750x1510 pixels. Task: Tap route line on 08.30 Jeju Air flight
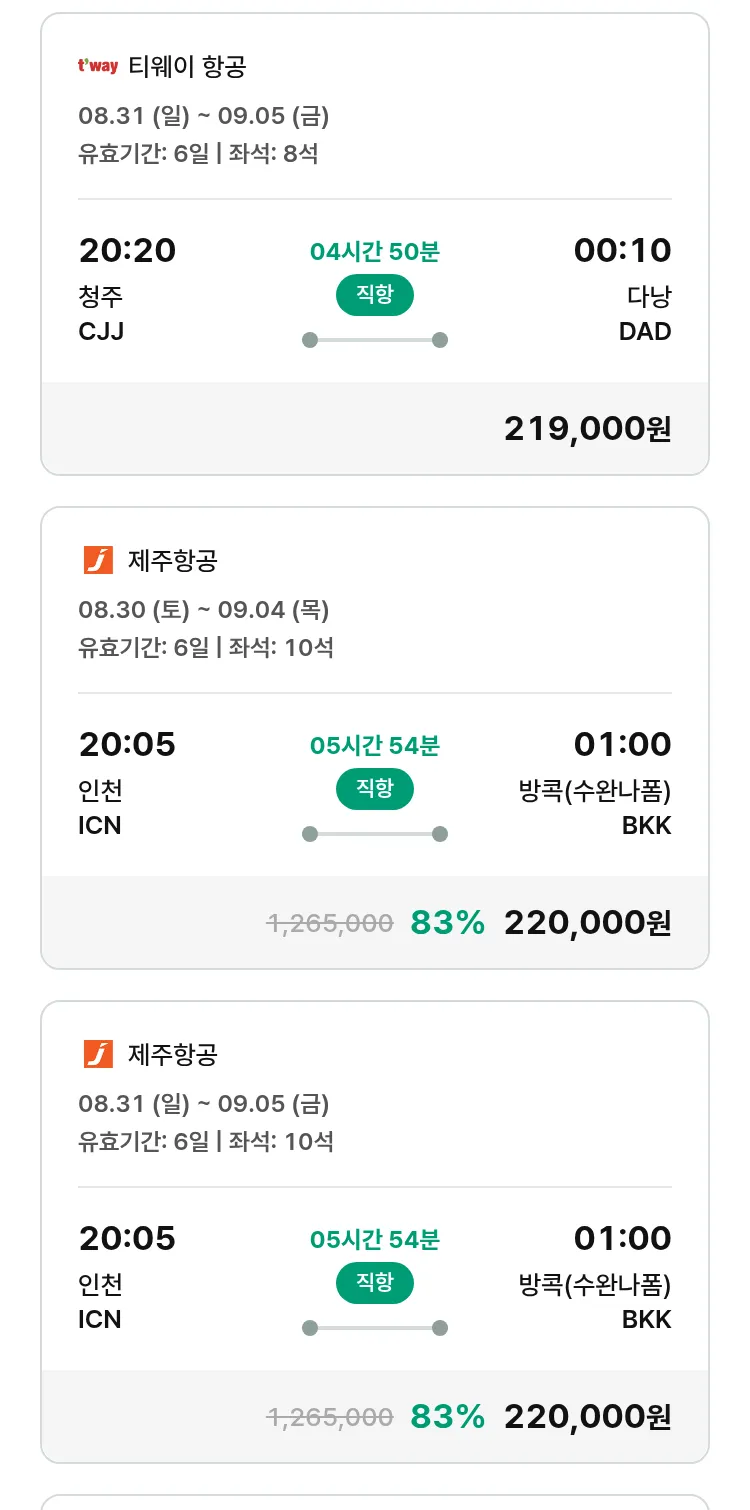(x=374, y=834)
